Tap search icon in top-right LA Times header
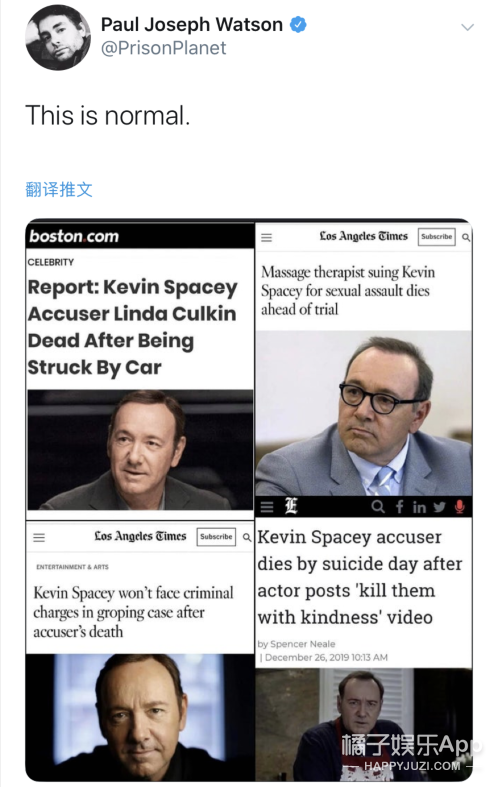This screenshot has height=787, width=496. pyautogui.click(x=466, y=237)
